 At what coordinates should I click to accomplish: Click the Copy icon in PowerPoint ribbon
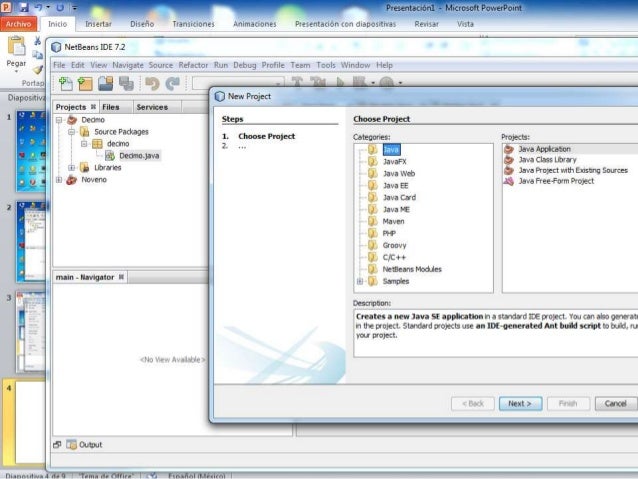coord(37,55)
